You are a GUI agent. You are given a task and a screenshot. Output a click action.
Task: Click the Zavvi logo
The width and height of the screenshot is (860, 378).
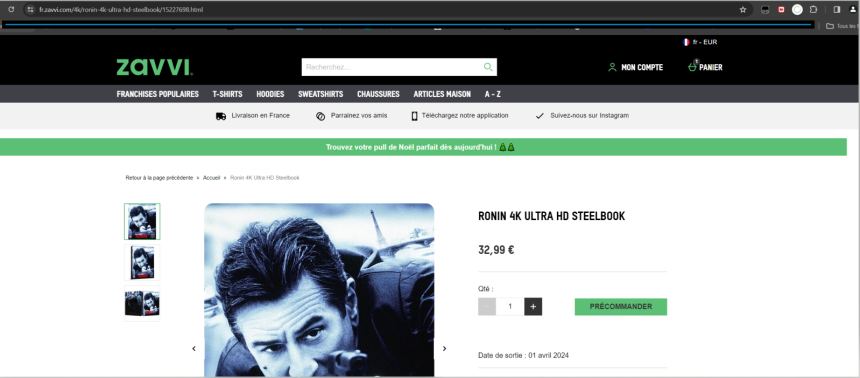pos(154,67)
